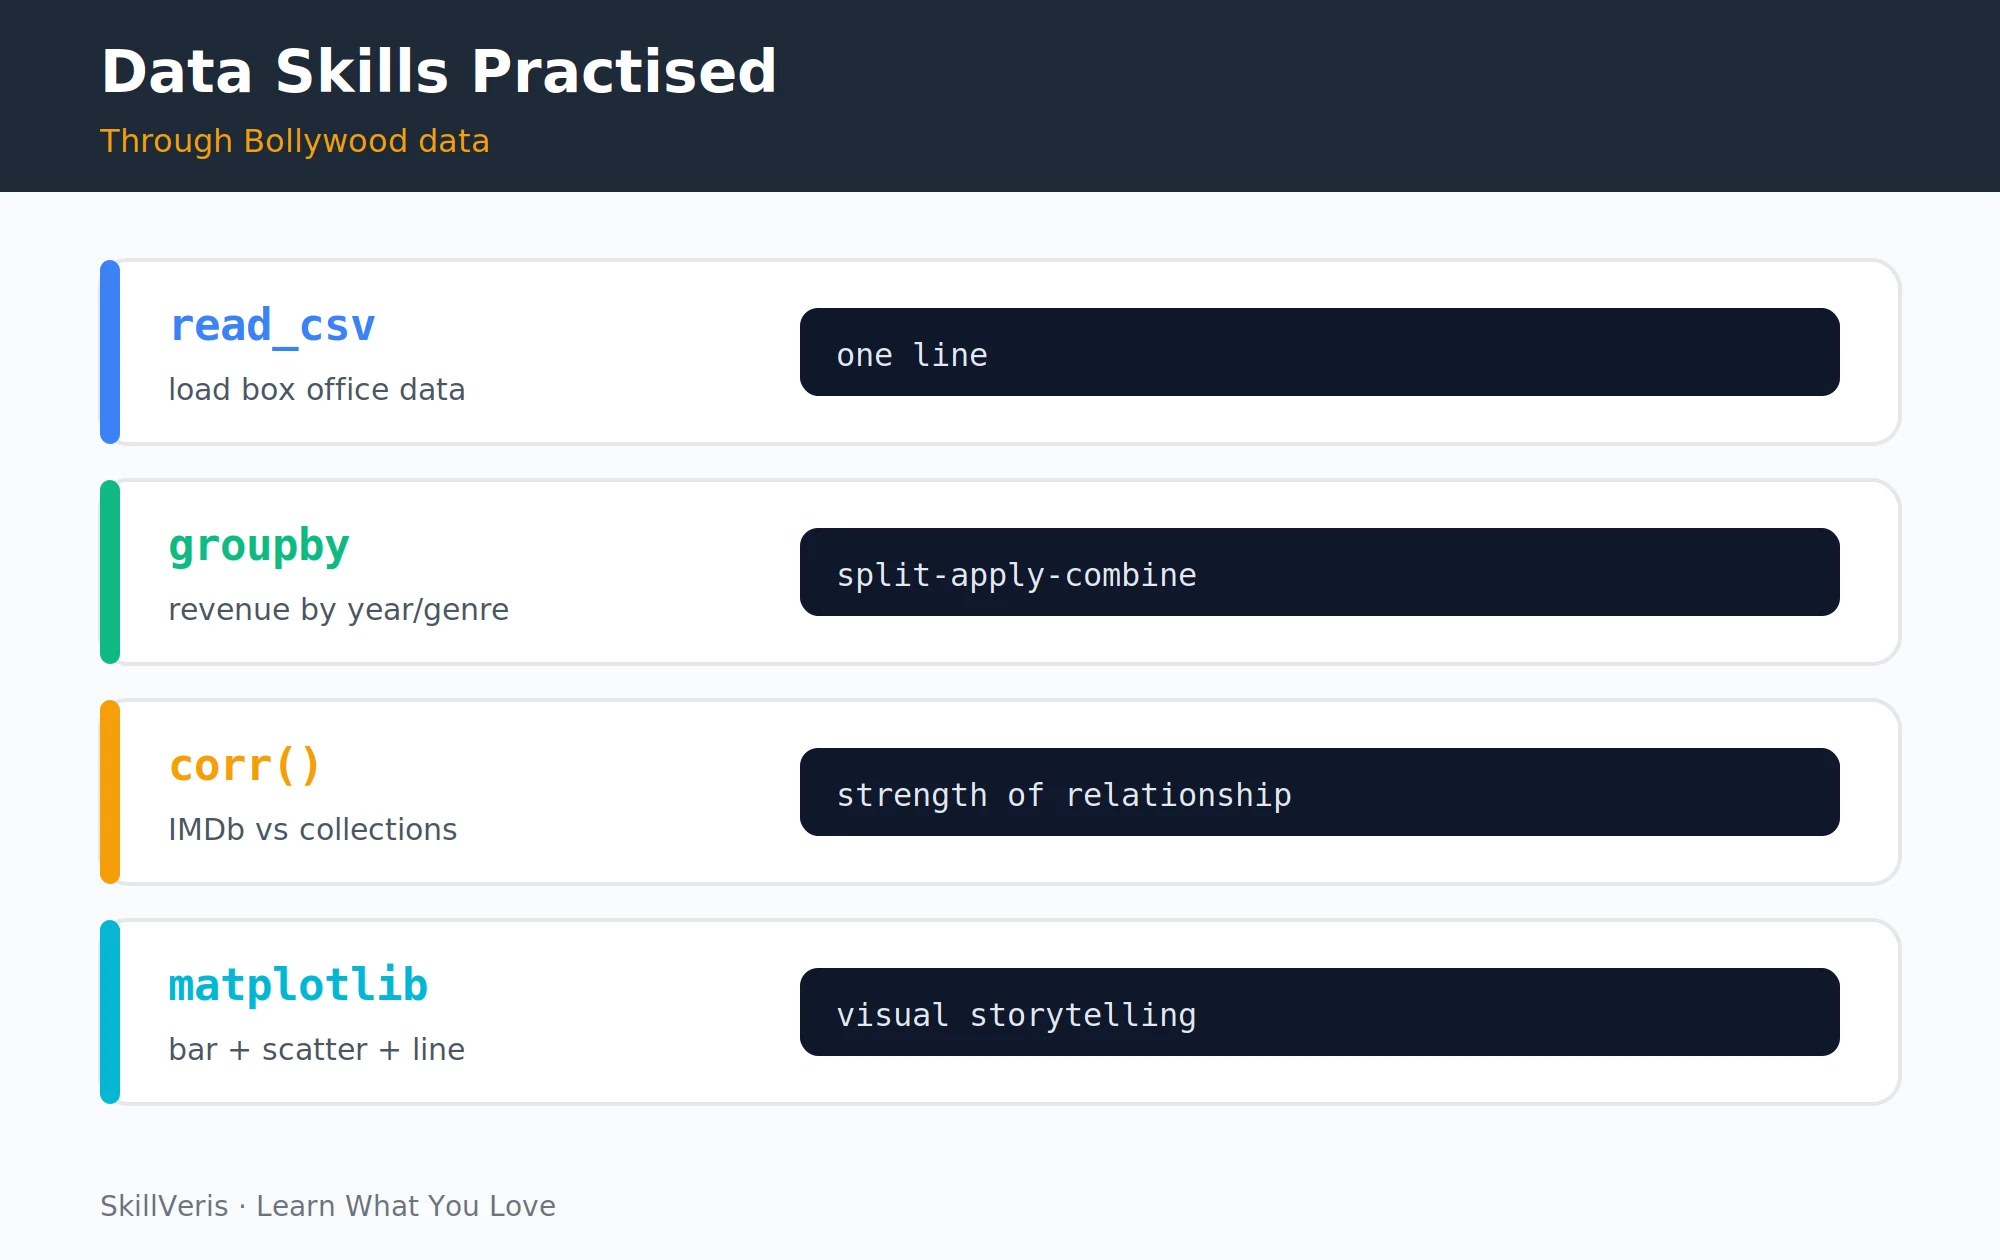
Task: Click the 'strength of relationship' code box
Action: [x=1320, y=792]
